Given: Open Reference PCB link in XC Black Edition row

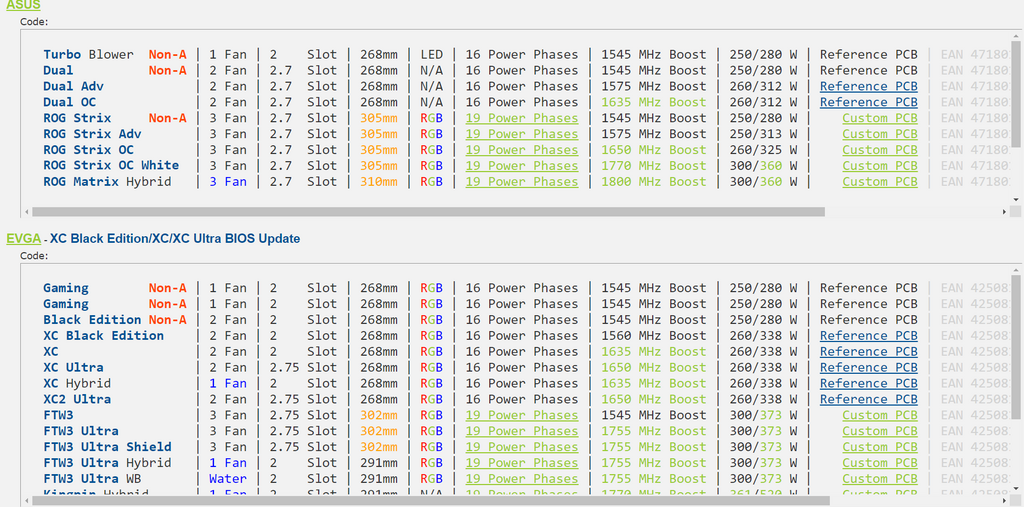Looking at the screenshot, I should 869,336.
